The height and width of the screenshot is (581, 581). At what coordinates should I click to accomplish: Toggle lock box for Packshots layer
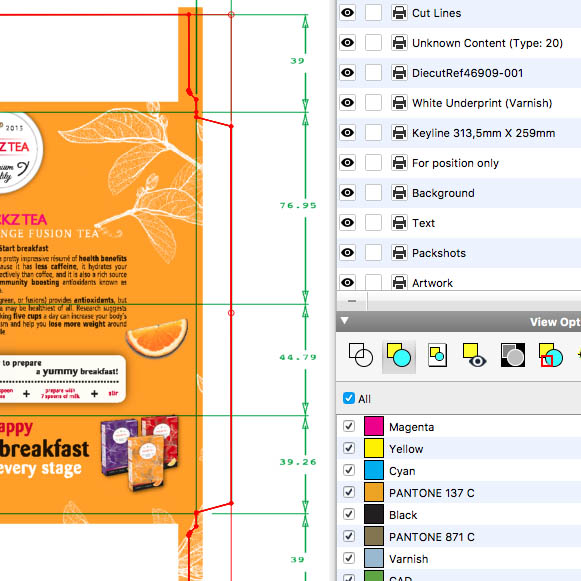(373, 253)
